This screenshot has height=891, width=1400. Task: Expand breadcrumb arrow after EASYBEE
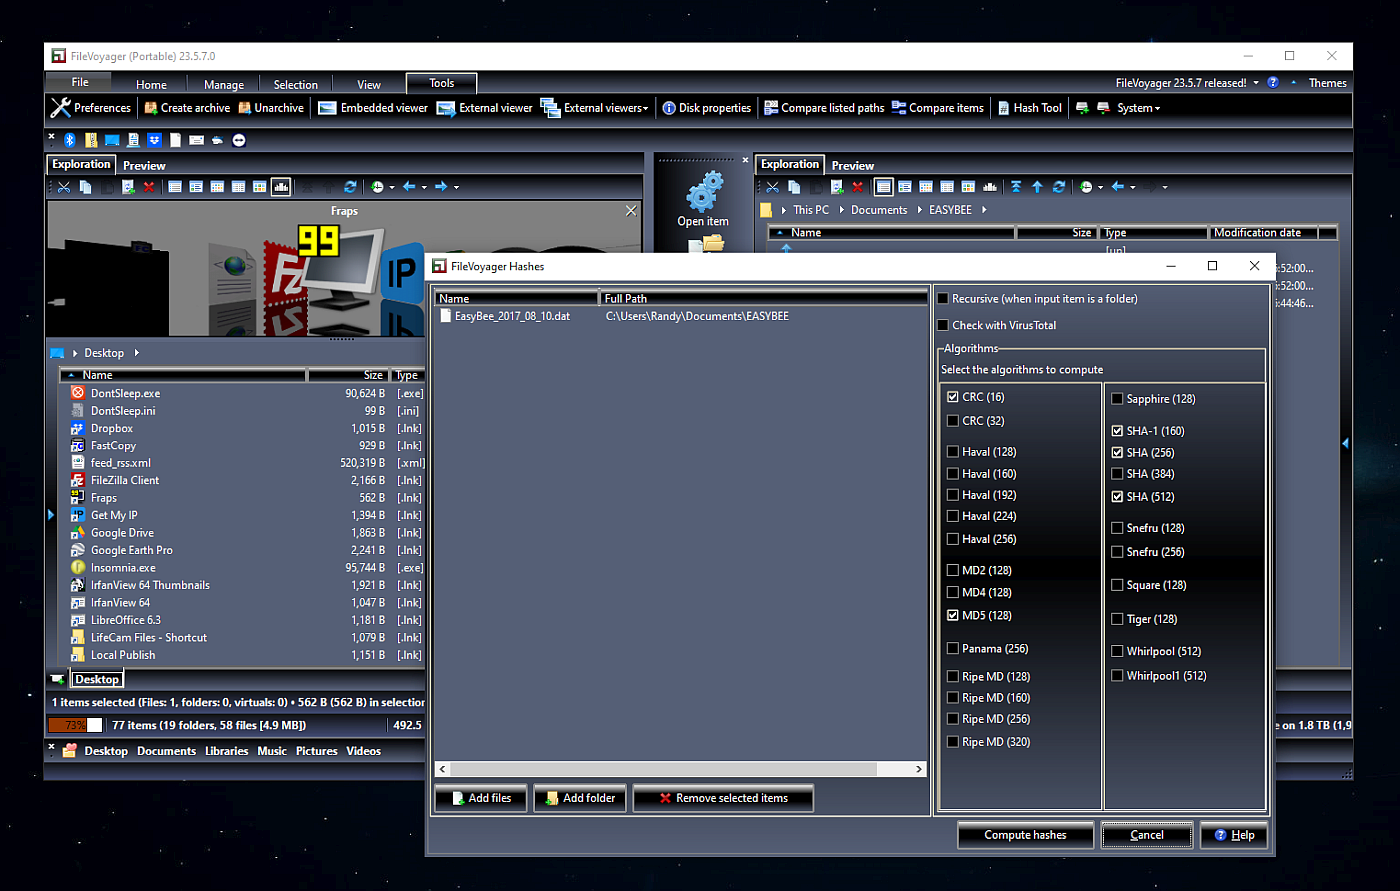(x=984, y=210)
